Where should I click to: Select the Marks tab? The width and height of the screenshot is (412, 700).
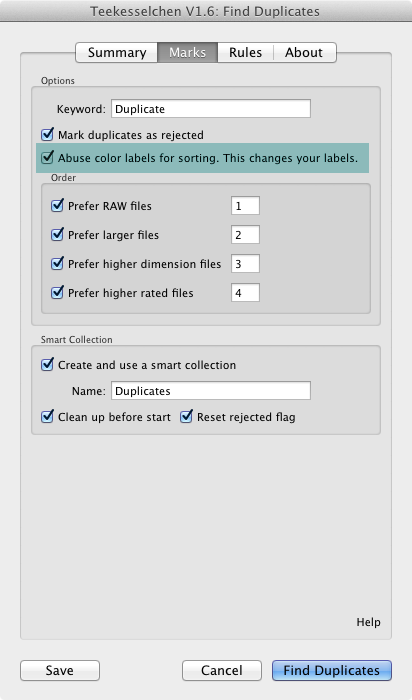click(x=187, y=53)
